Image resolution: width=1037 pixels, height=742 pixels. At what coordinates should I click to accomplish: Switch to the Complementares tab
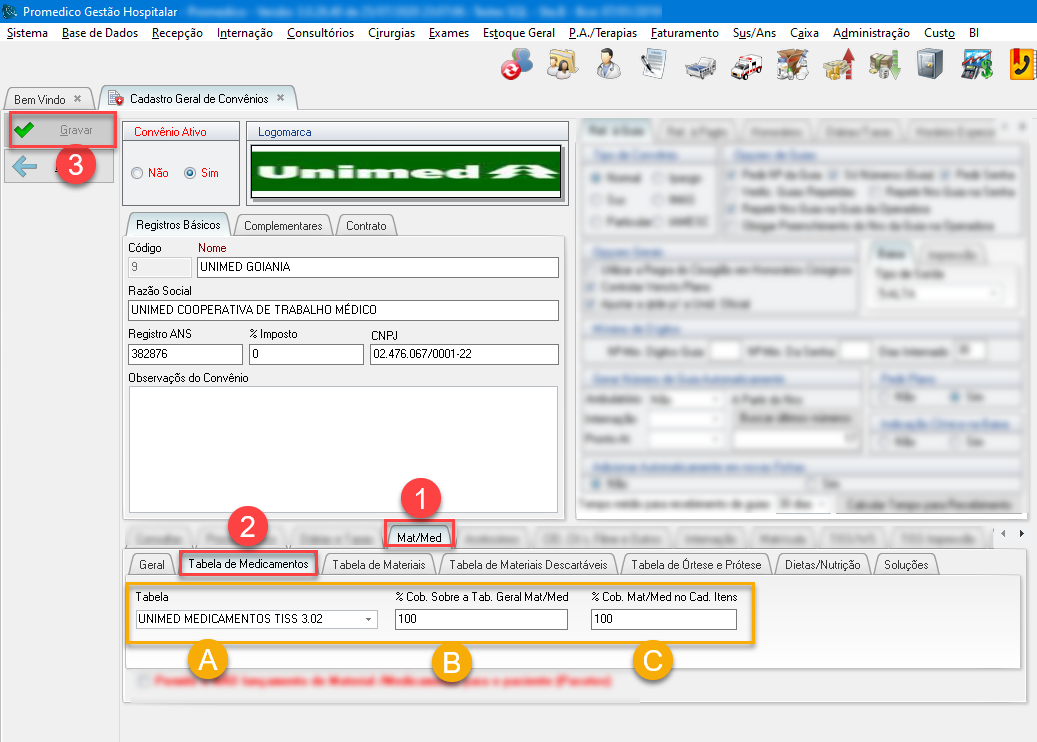(283, 226)
